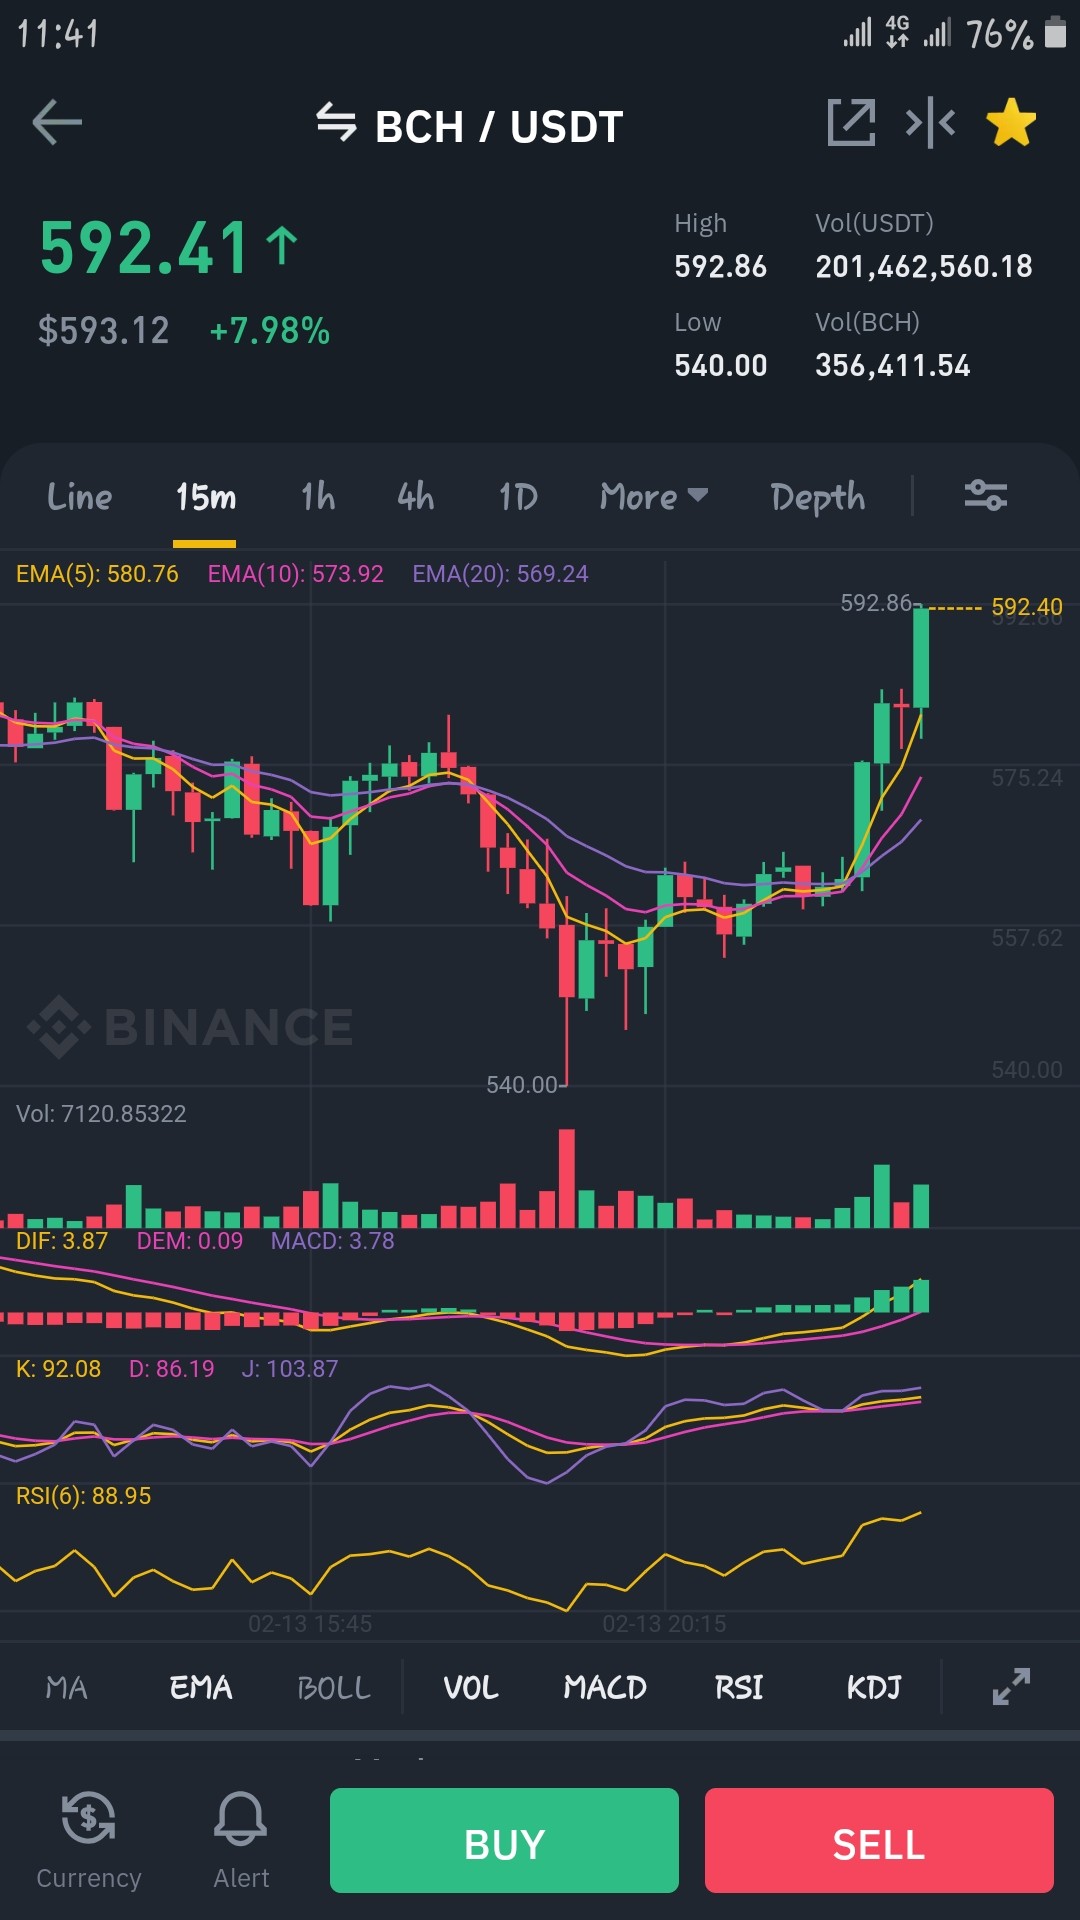Open chart settings sliders icon
1080x1920 pixels.
pyautogui.click(x=985, y=495)
